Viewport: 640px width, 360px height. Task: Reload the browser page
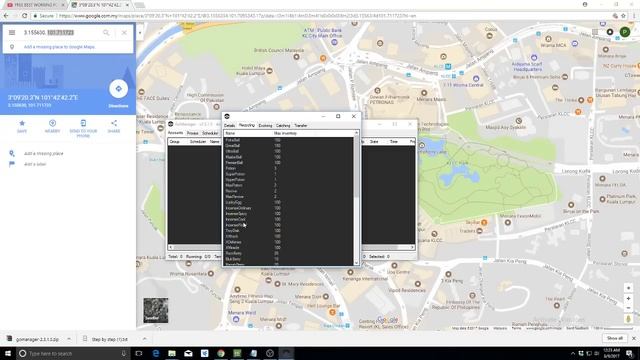pos(24,16)
